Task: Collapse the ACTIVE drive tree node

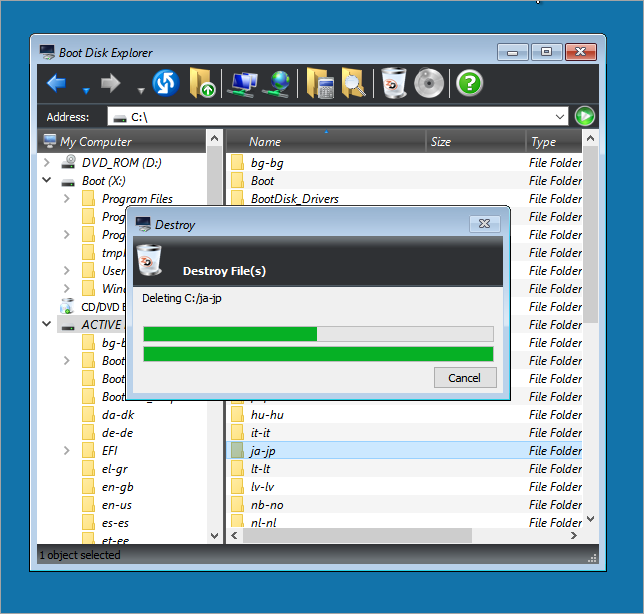Action: coord(47,324)
